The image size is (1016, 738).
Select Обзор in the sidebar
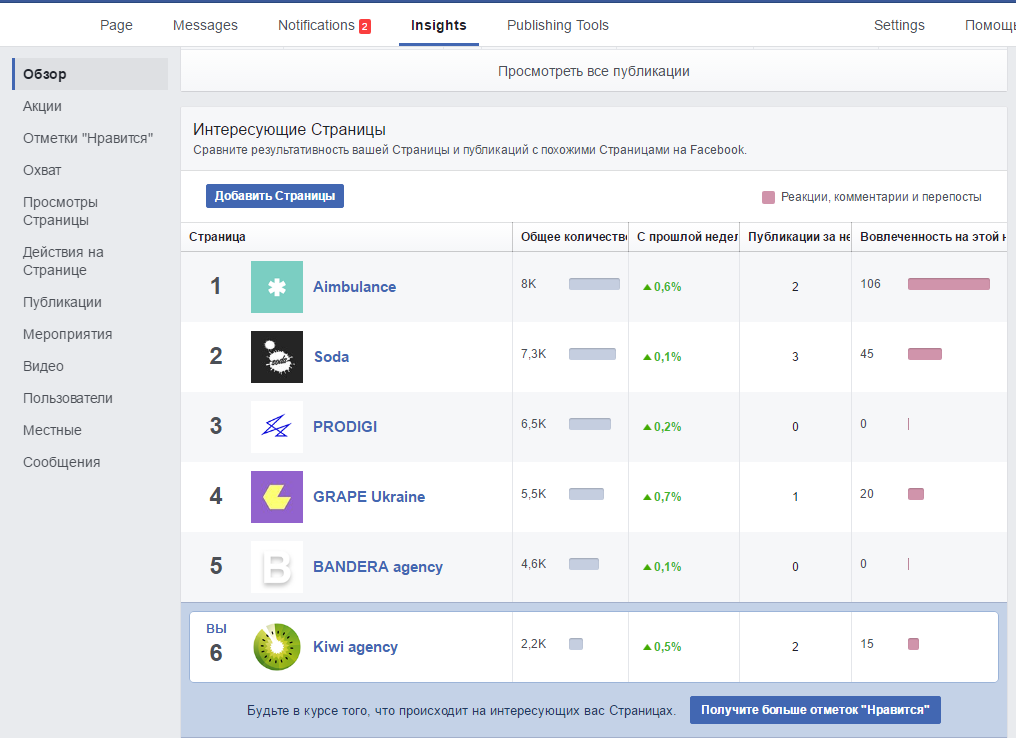click(x=90, y=74)
